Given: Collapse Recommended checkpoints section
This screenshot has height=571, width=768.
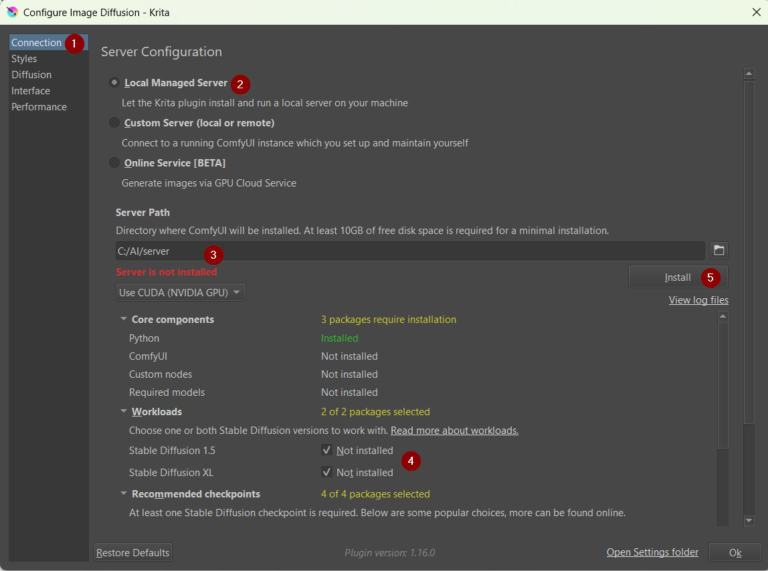Looking at the screenshot, I should (x=123, y=494).
